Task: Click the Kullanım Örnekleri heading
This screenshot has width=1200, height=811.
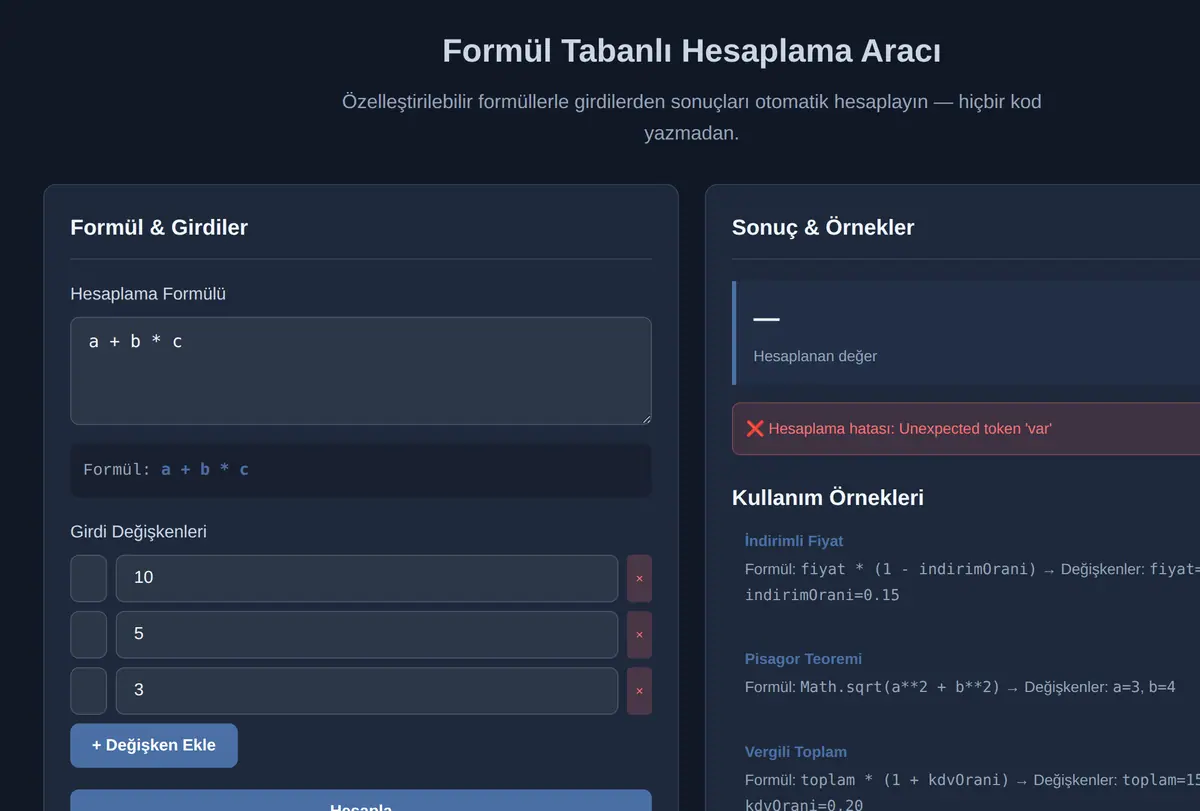Action: 827,497
